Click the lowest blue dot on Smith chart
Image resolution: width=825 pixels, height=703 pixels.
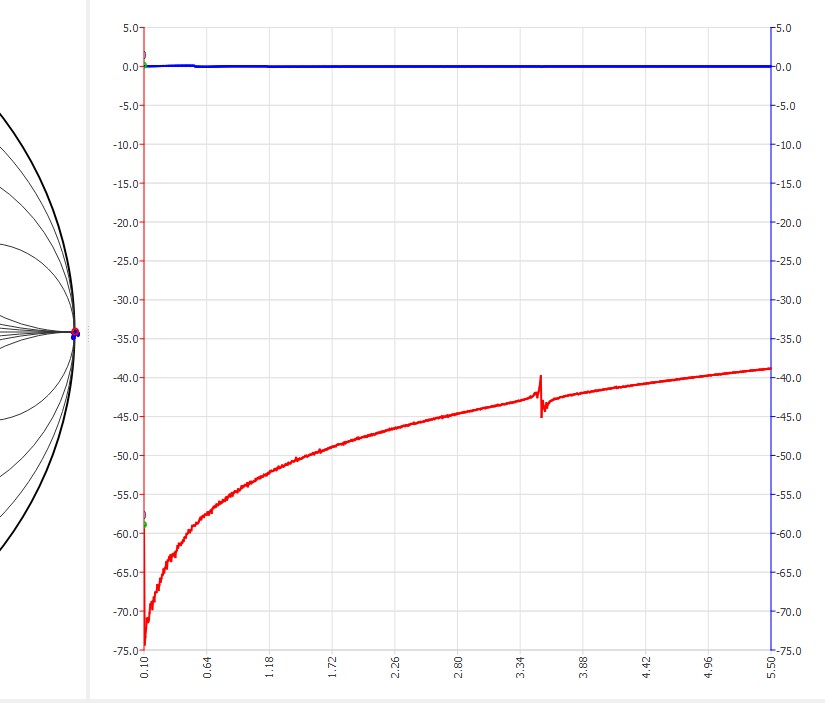pos(74,337)
